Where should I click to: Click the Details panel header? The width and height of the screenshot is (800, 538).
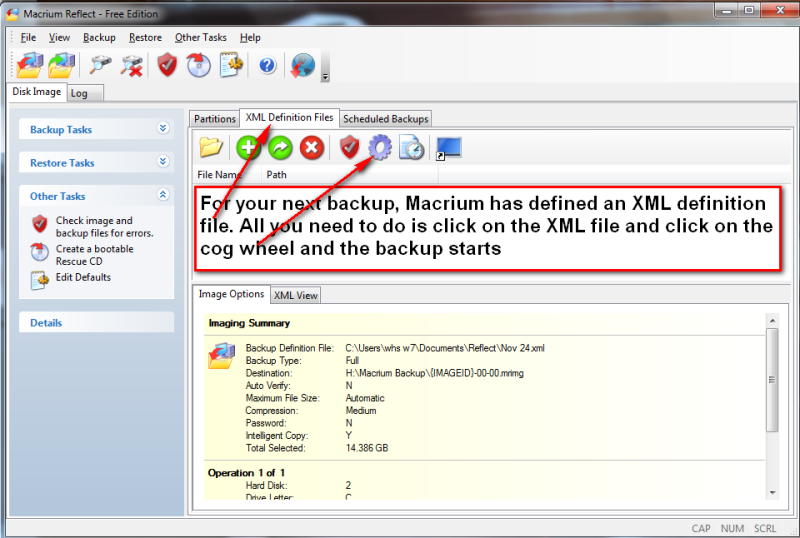point(96,323)
